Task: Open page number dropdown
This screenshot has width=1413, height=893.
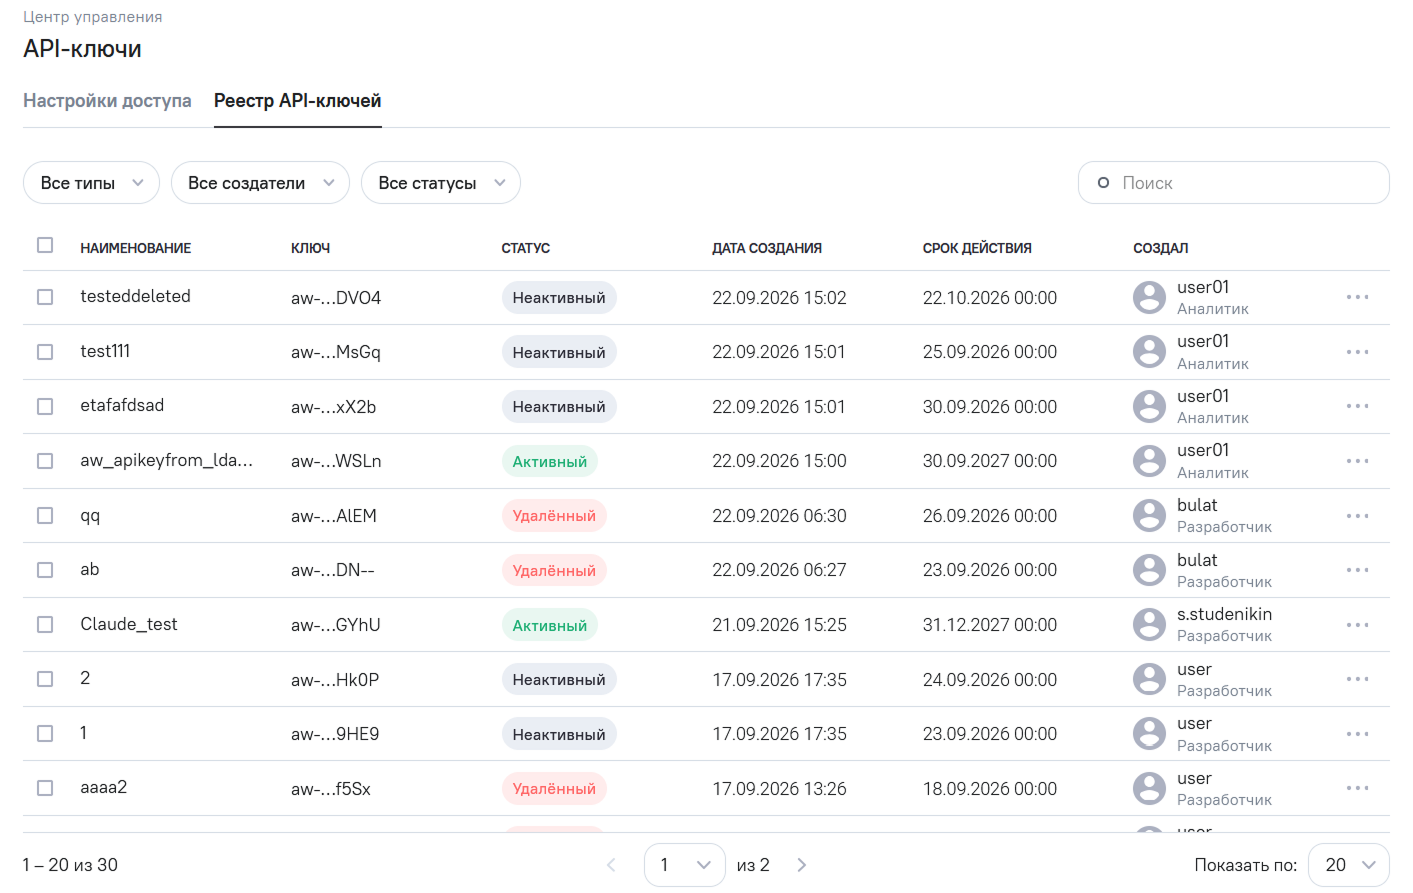Action: pos(685,865)
